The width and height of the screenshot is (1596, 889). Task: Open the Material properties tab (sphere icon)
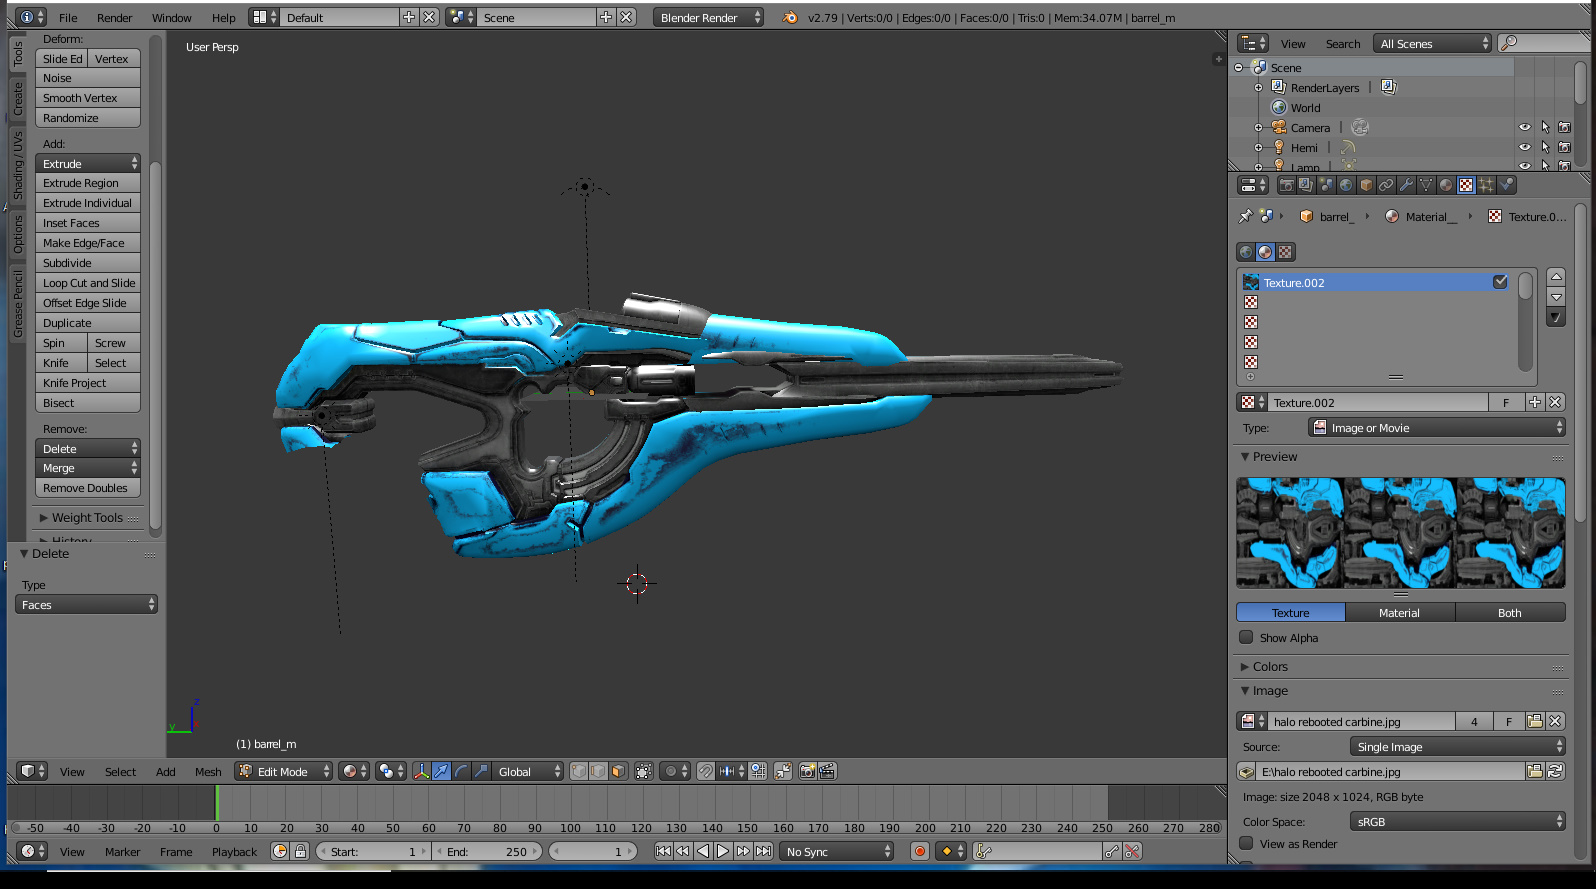[x=1446, y=185]
